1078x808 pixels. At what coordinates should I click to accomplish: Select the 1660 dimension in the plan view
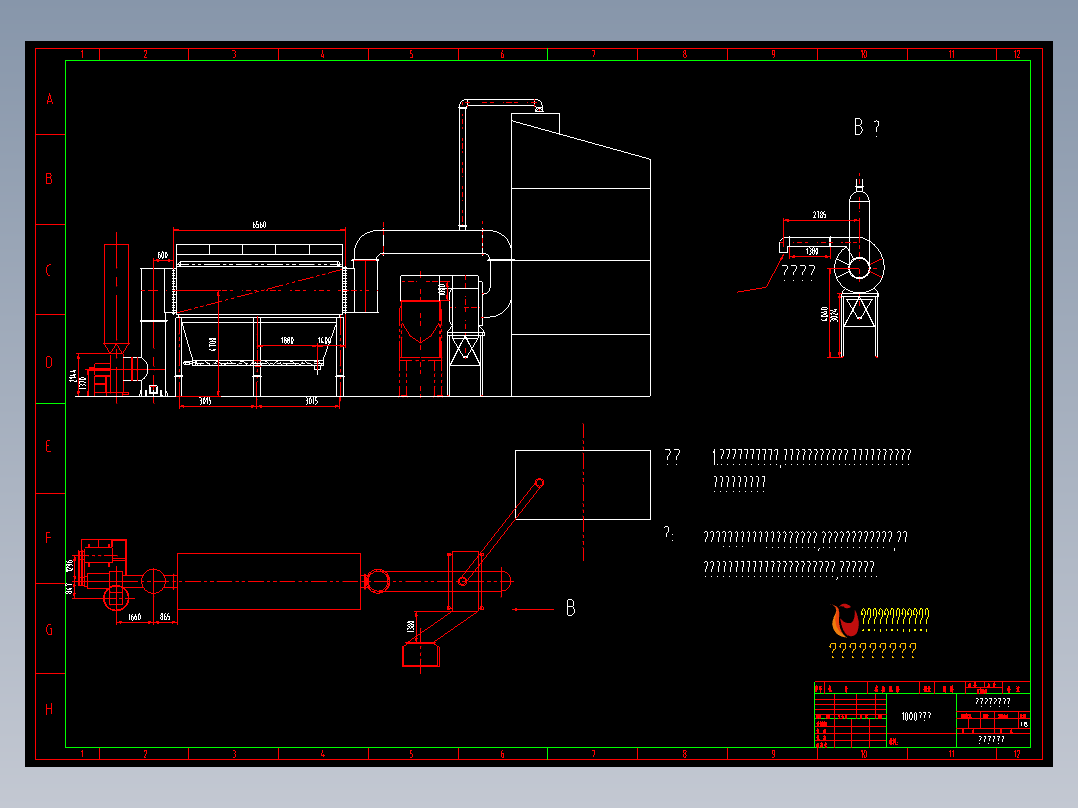(134, 617)
